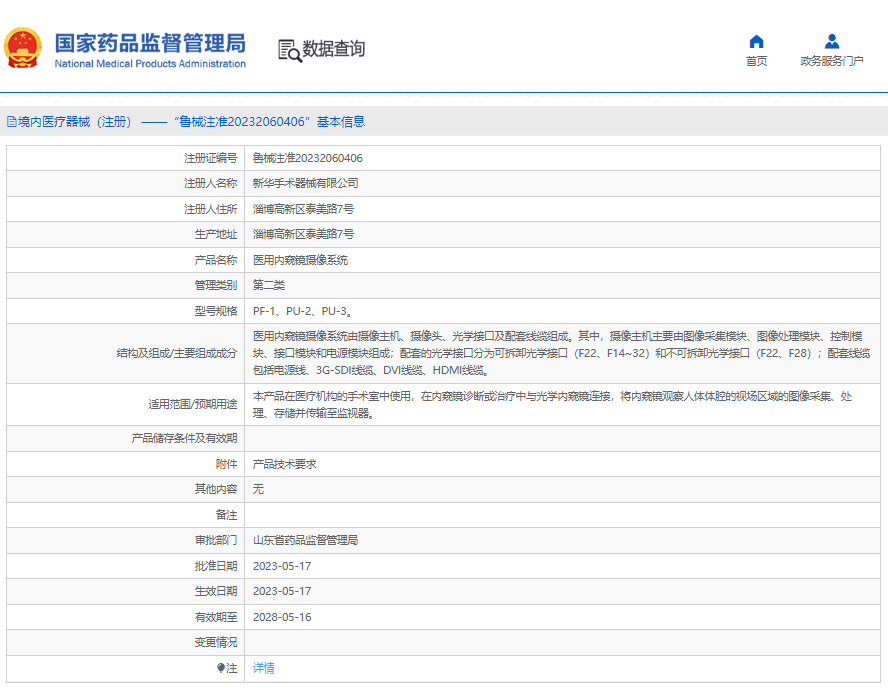Open the 详情 link
Image resolution: width=888 pixels, height=688 pixels.
(x=263, y=668)
